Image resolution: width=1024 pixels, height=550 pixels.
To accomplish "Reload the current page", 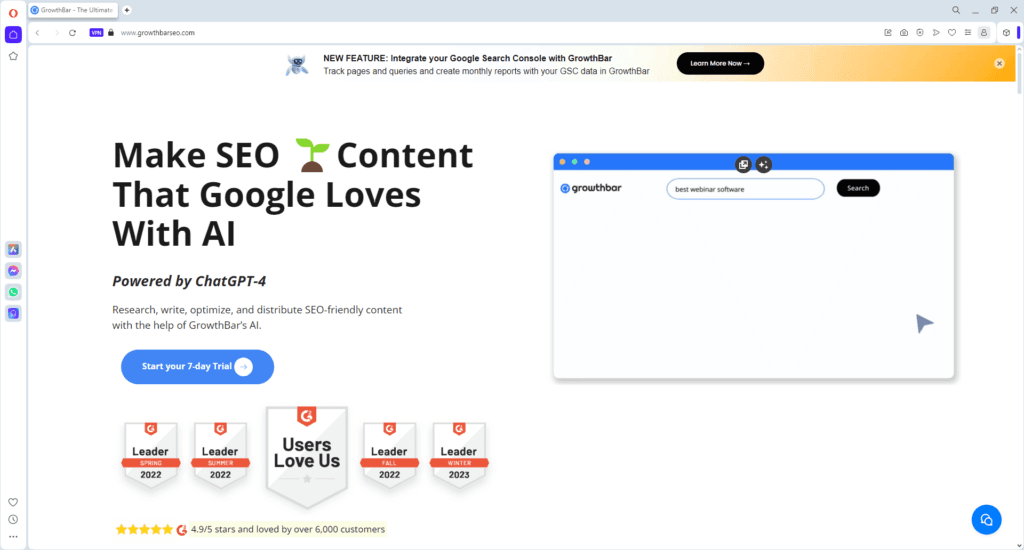I will point(72,33).
